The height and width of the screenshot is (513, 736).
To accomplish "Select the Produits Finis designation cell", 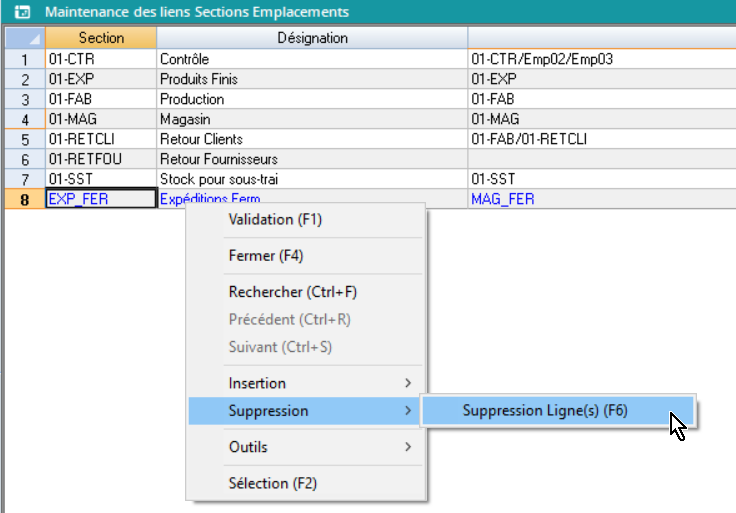I will click(312, 79).
